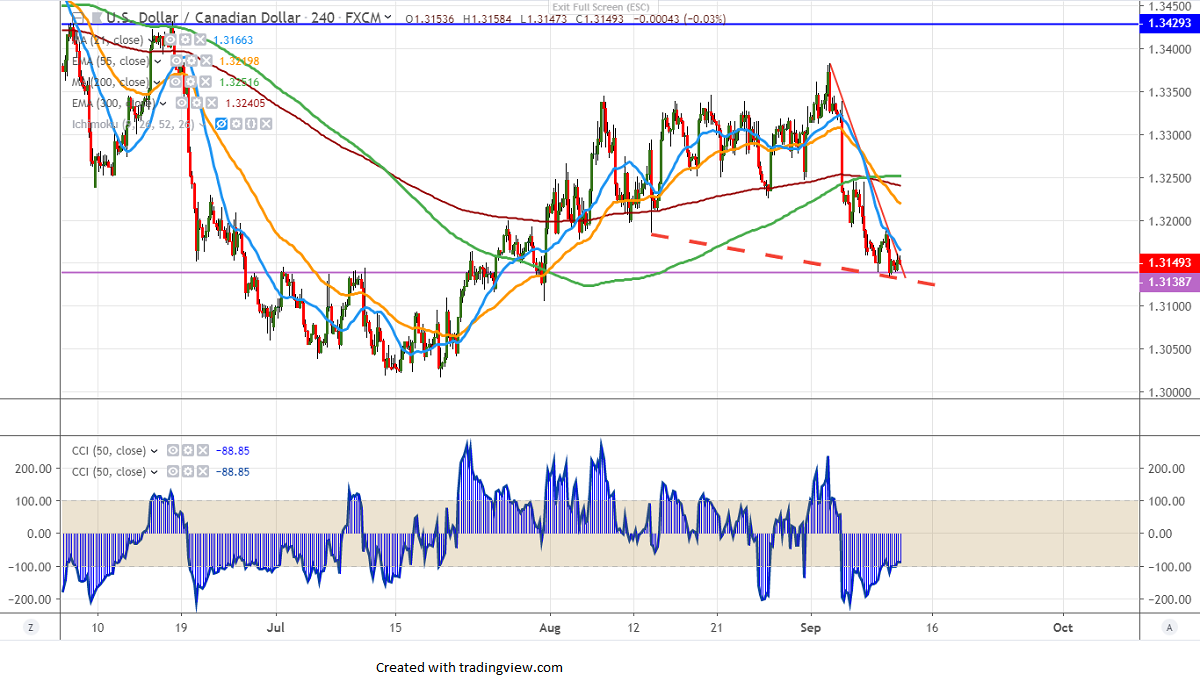Expand Ichimoku legend chevron
1201x685 pixels.
[203, 125]
